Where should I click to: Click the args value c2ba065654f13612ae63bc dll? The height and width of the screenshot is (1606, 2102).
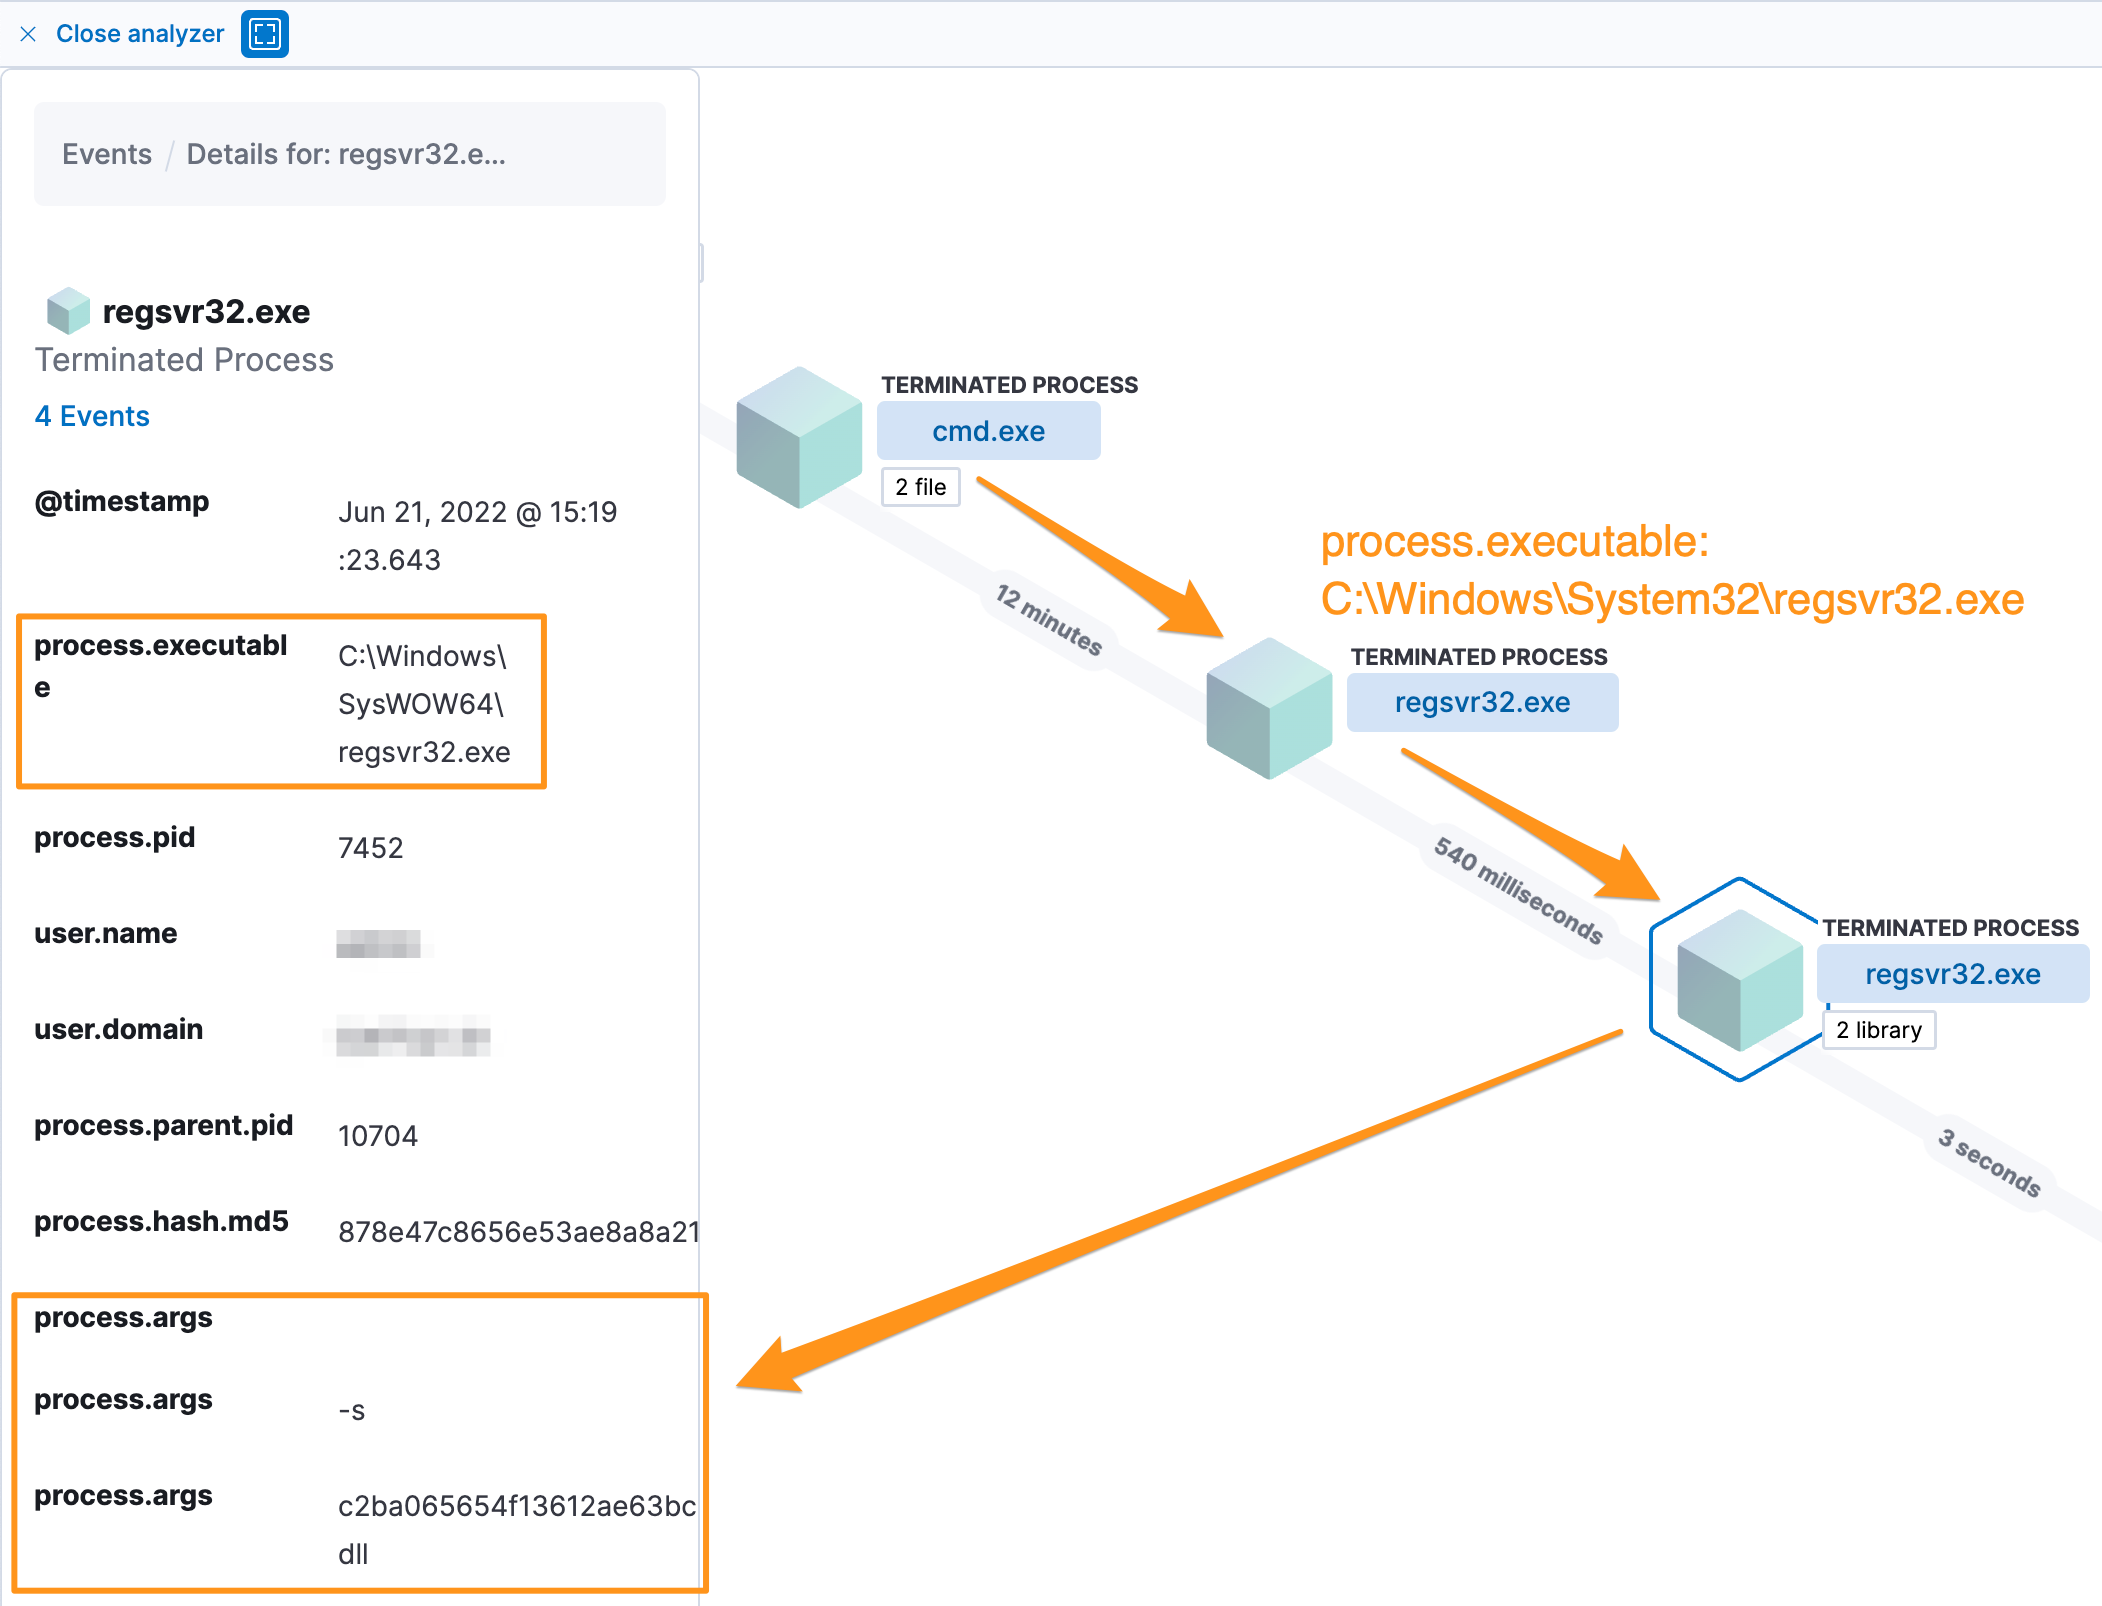click(516, 1530)
